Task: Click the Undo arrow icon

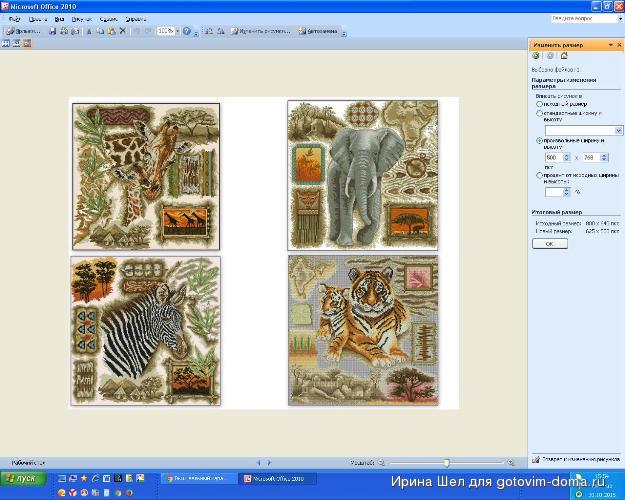Action: (136, 31)
